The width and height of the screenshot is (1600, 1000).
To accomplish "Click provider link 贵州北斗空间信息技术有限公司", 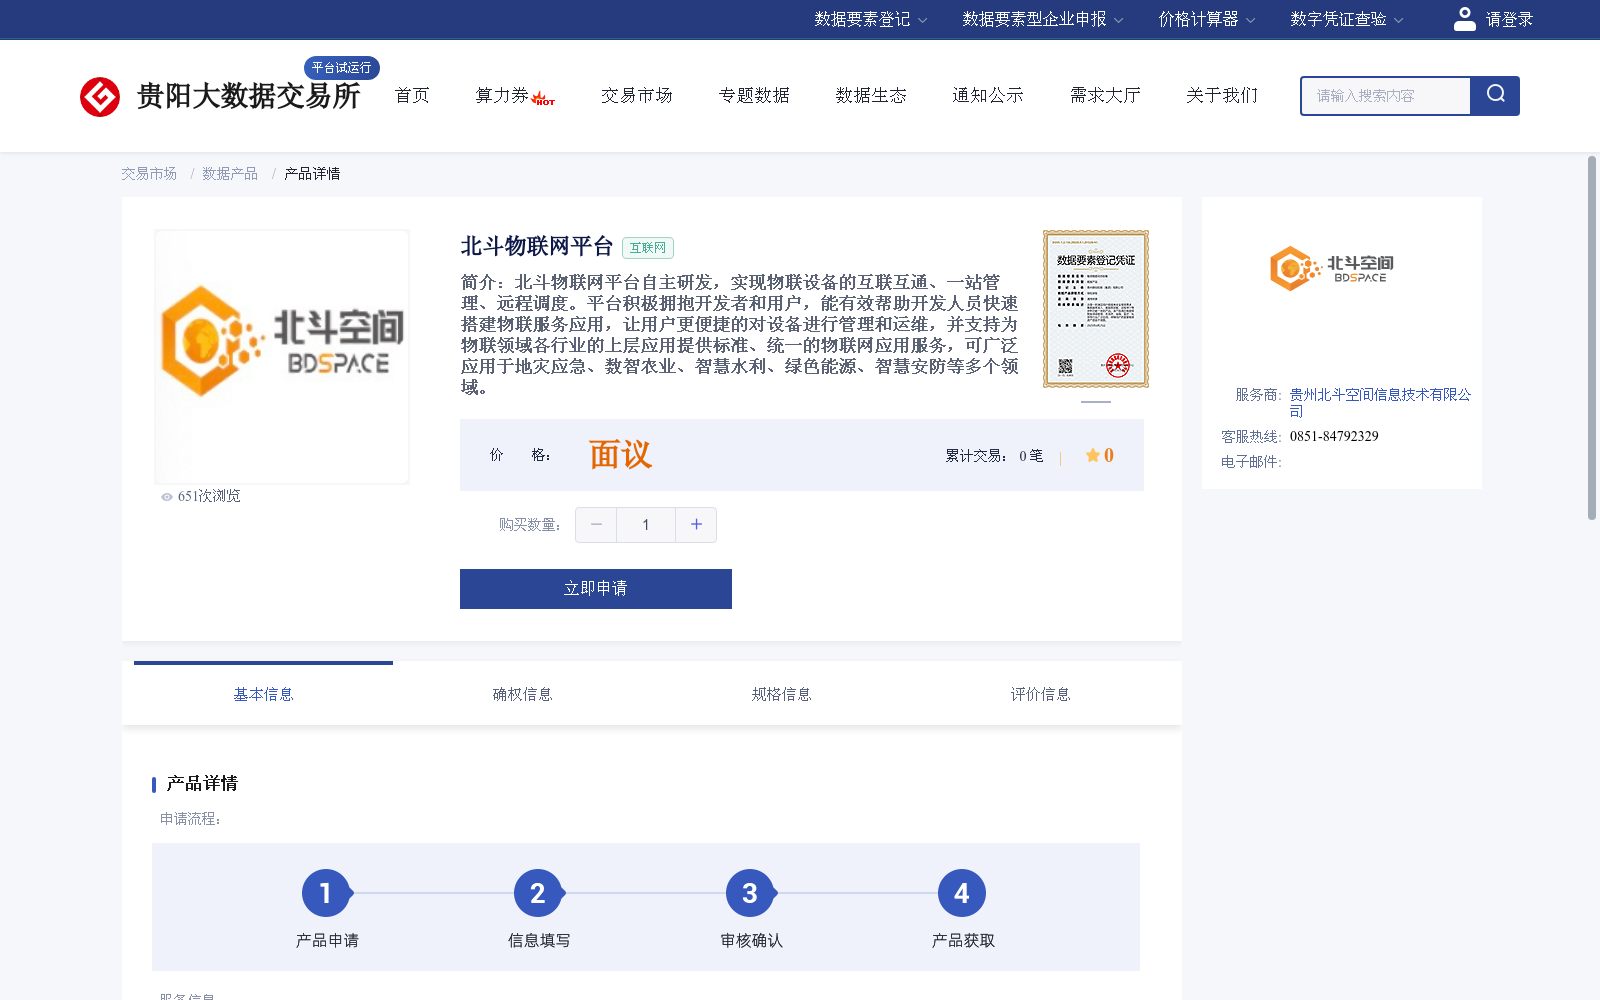I will tap(1380, 403).
